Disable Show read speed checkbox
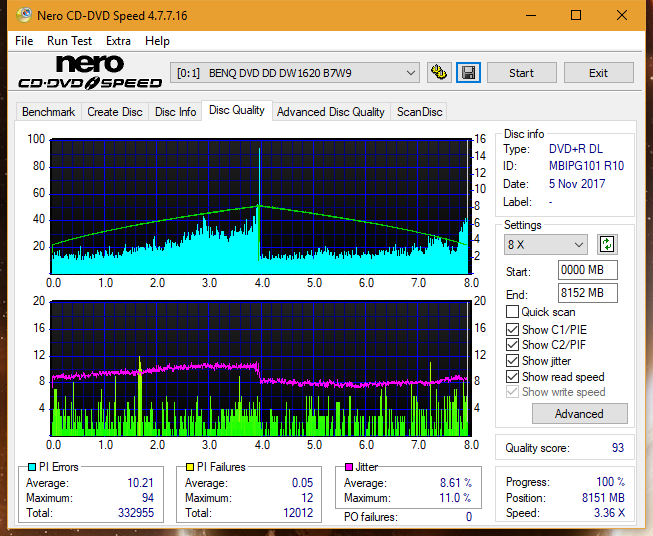653x536 pixels. 512,376
